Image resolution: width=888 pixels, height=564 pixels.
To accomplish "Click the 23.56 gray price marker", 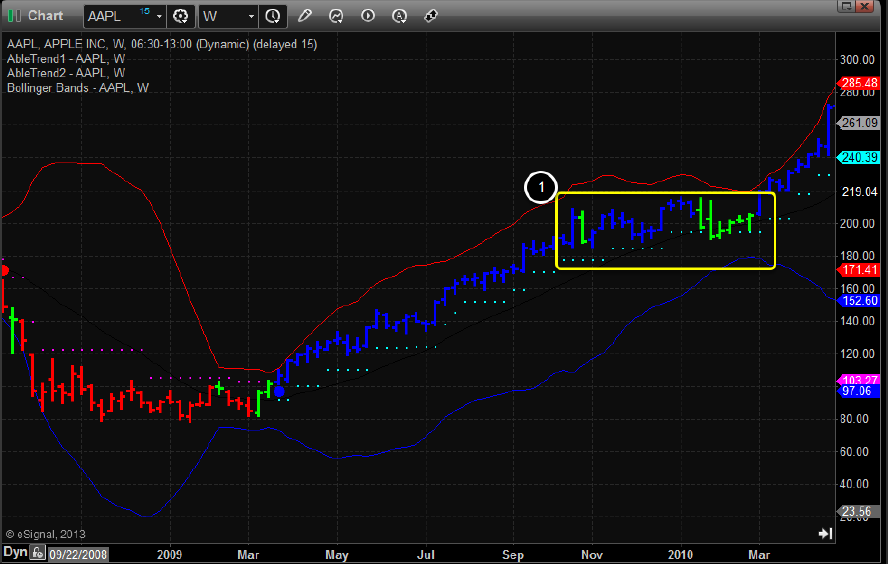I will coord(859,511).
